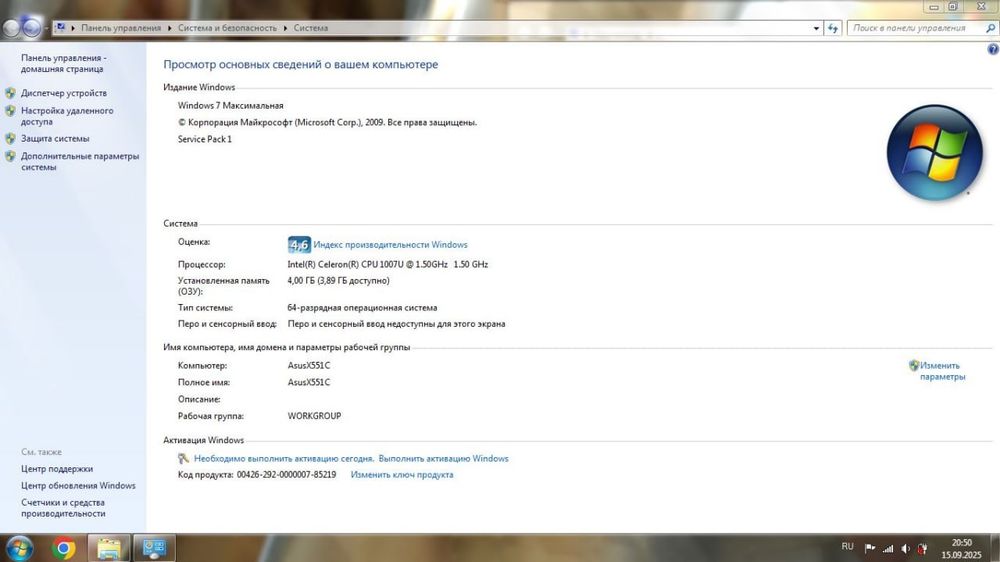Image resolution: width=1000 pixels, height=562 pixels.
Task: Click memory value '4,00 ГБ (3,89 ГБ доступно)'
Action: (339, 281)
